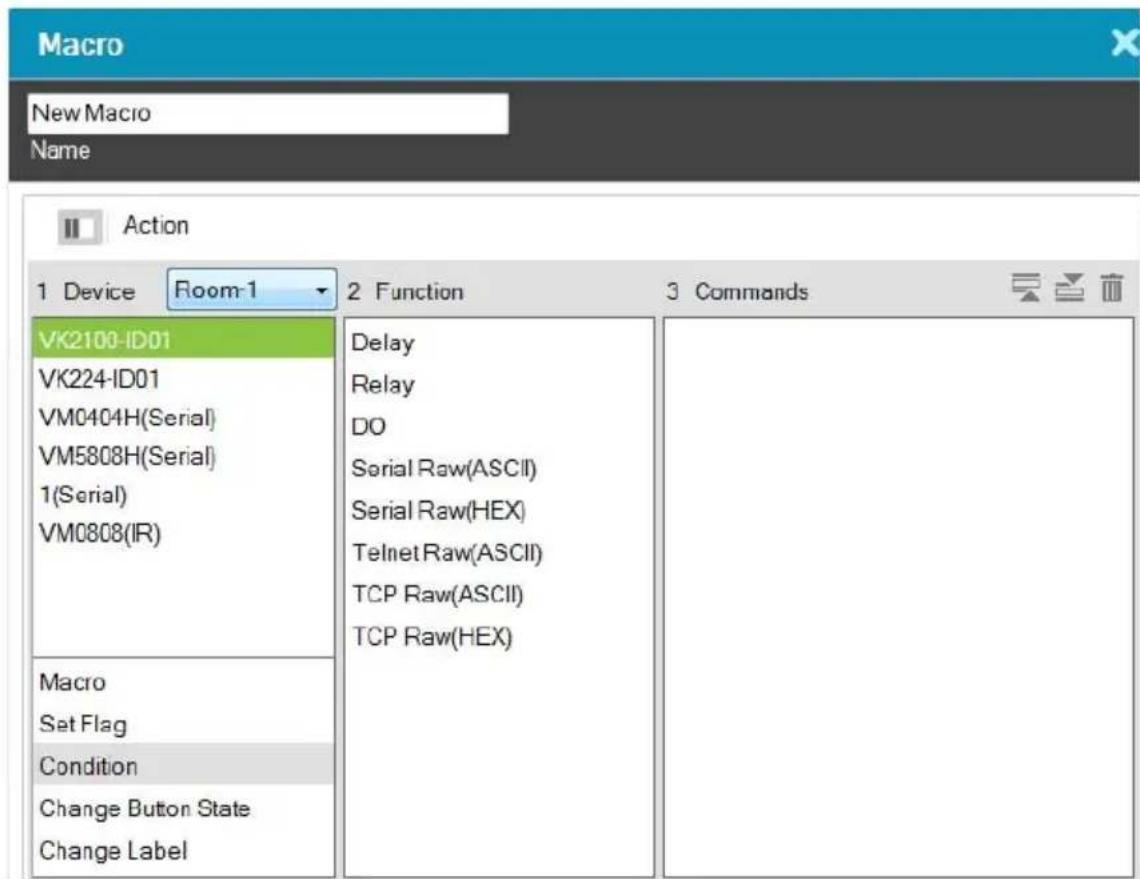The image size is (1140, 879).
Task: Pick the 1(Serial) device
Action: (x=183, y=494)
